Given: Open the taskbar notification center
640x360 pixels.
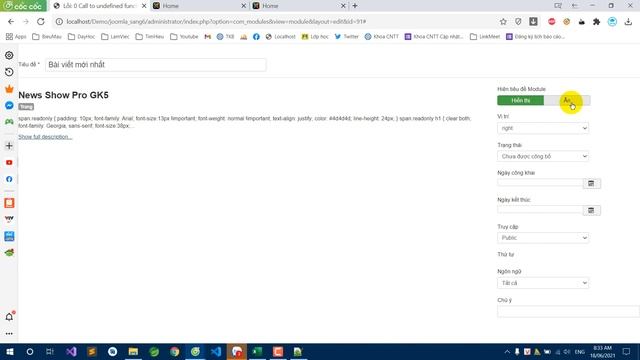Looking at the screenshot, I should (627, 351).
